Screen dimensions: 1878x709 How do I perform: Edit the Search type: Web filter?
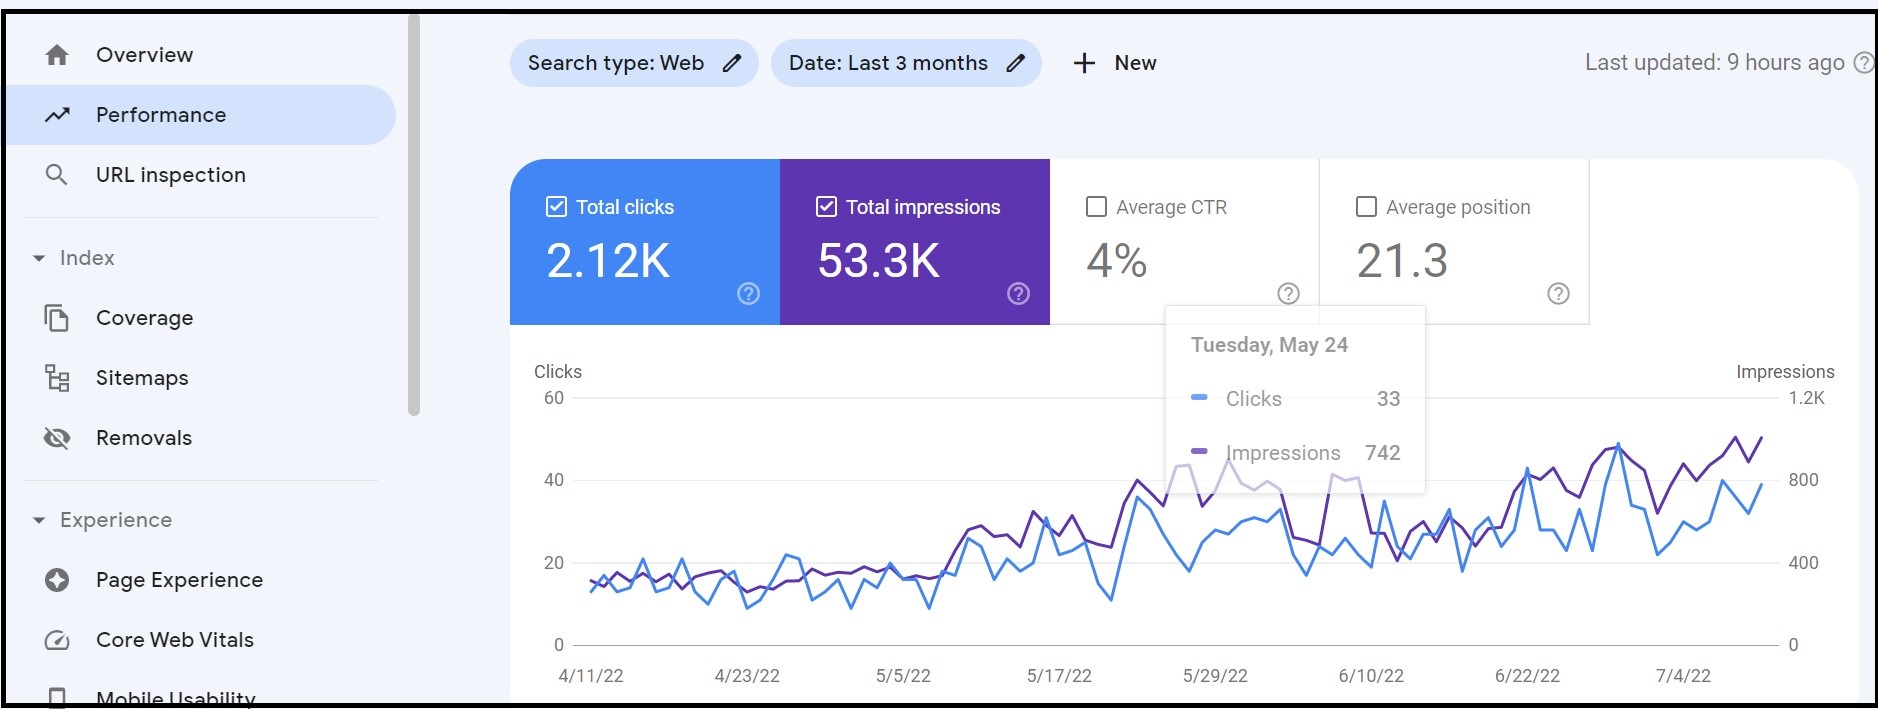(x=732, y=63)
